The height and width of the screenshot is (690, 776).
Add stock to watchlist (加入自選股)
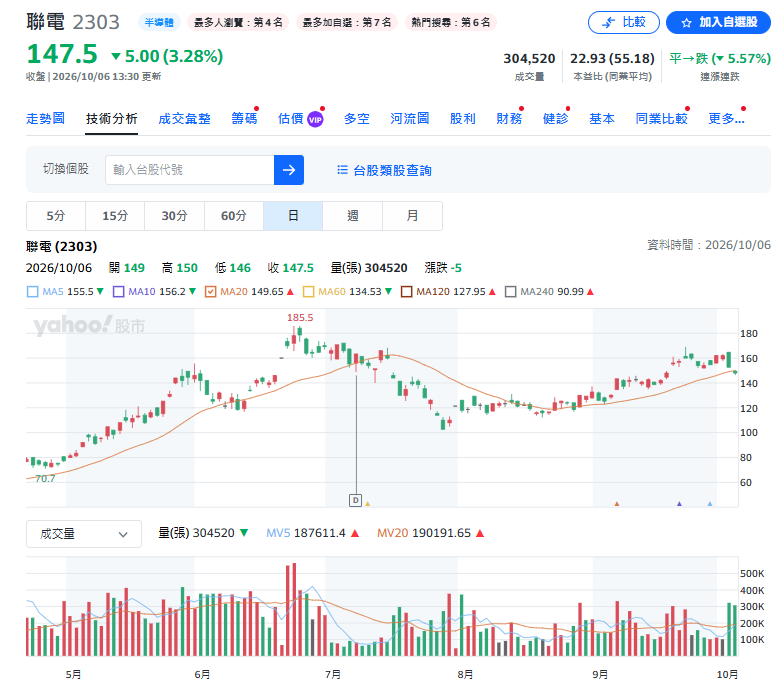(x=719, y=22)
